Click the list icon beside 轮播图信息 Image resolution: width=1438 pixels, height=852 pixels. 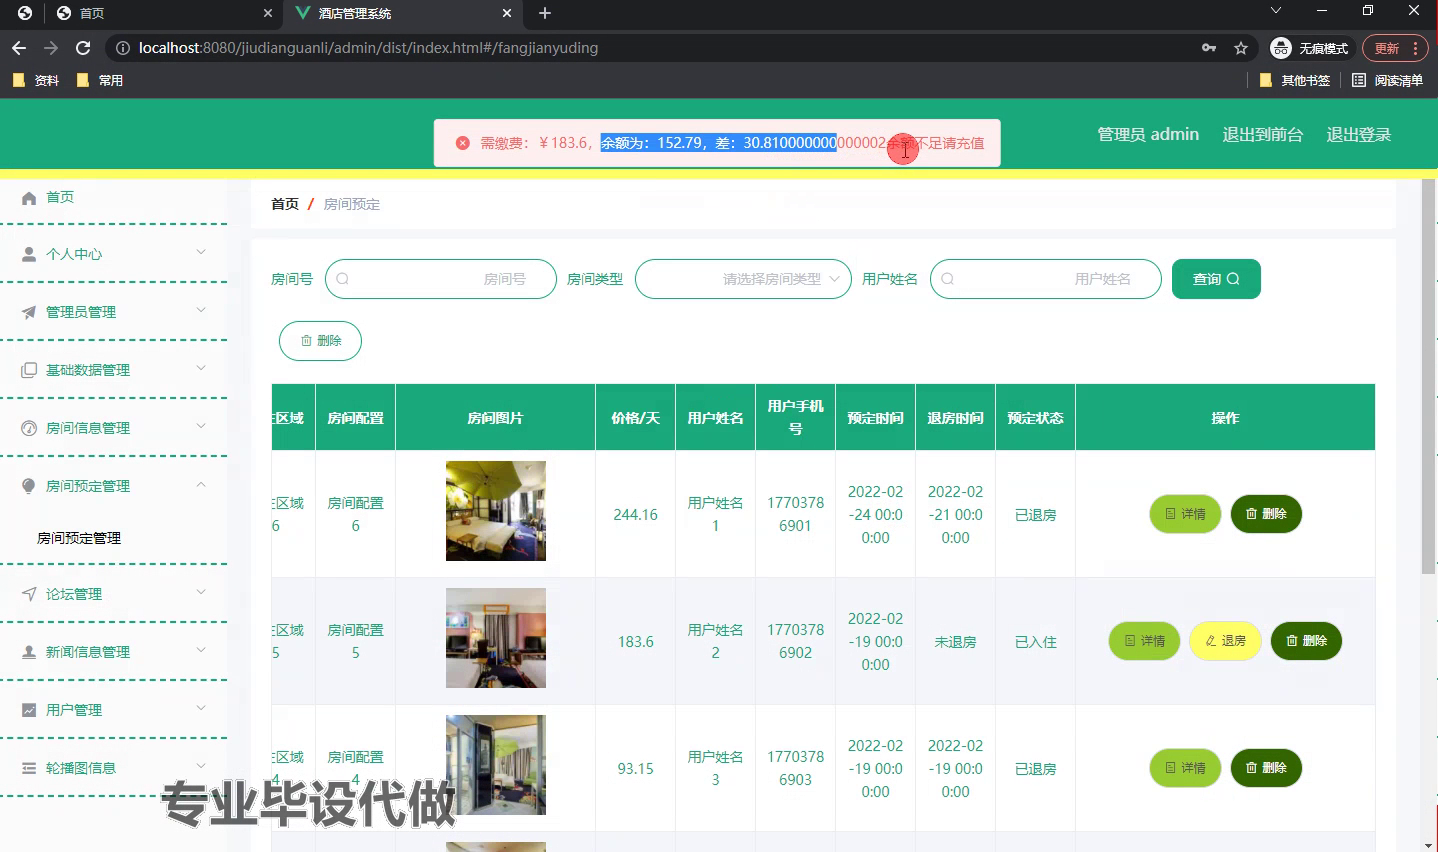(x=29, y=768)
